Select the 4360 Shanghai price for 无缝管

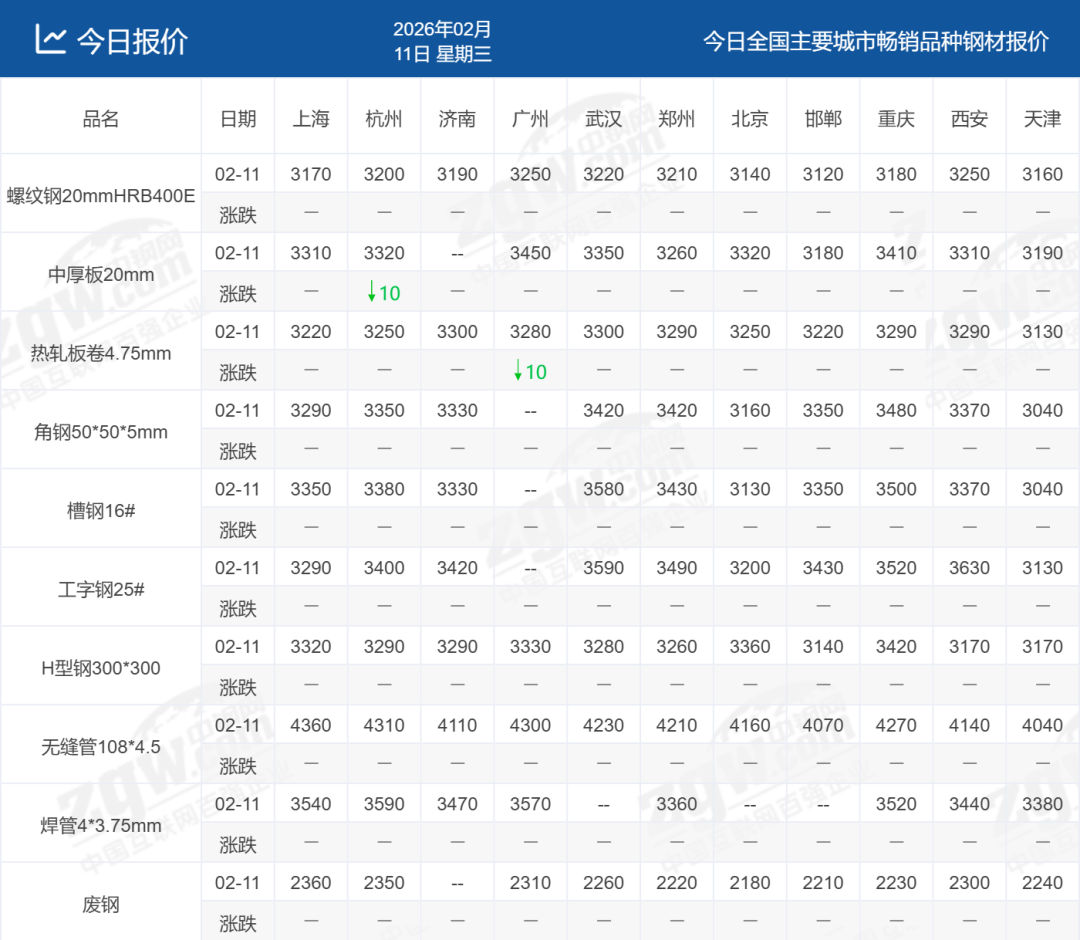click(310, 726)
